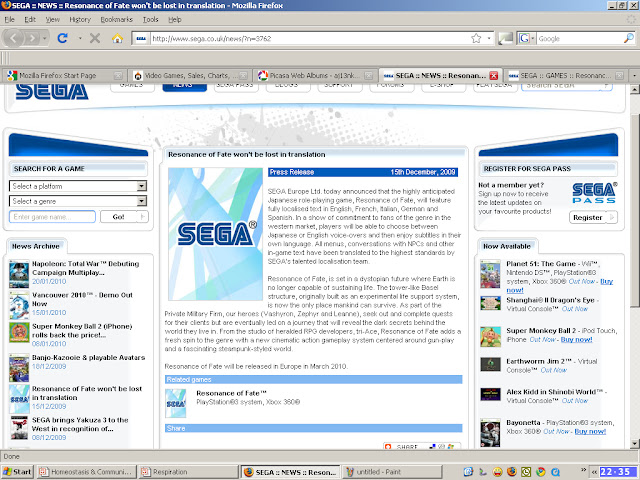Open the File menu
This screenshot has height=480, width=640.
9,19
